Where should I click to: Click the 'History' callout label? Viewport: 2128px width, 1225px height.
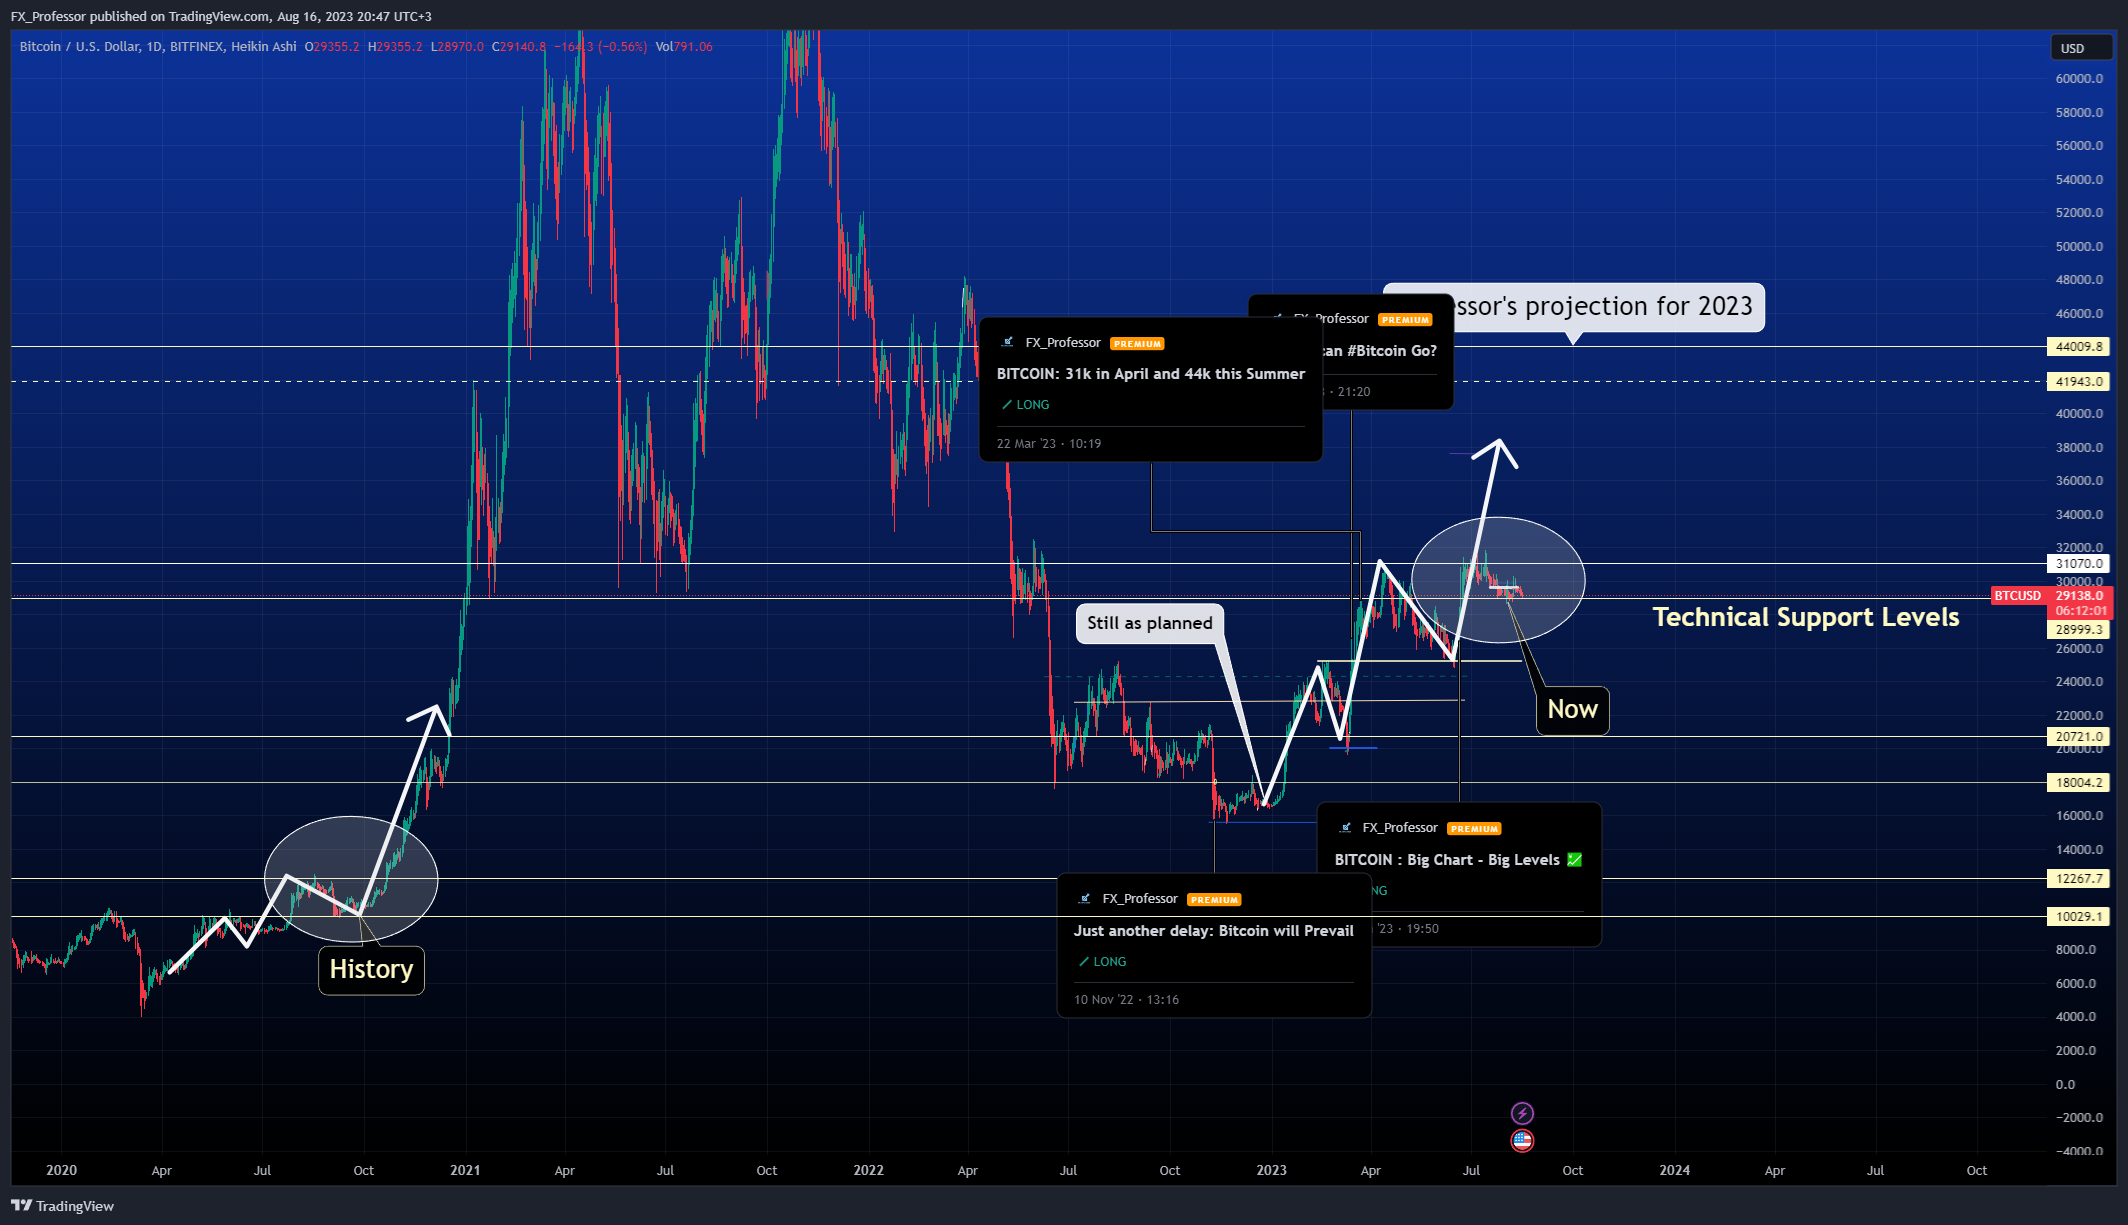(x=371, y=970)
